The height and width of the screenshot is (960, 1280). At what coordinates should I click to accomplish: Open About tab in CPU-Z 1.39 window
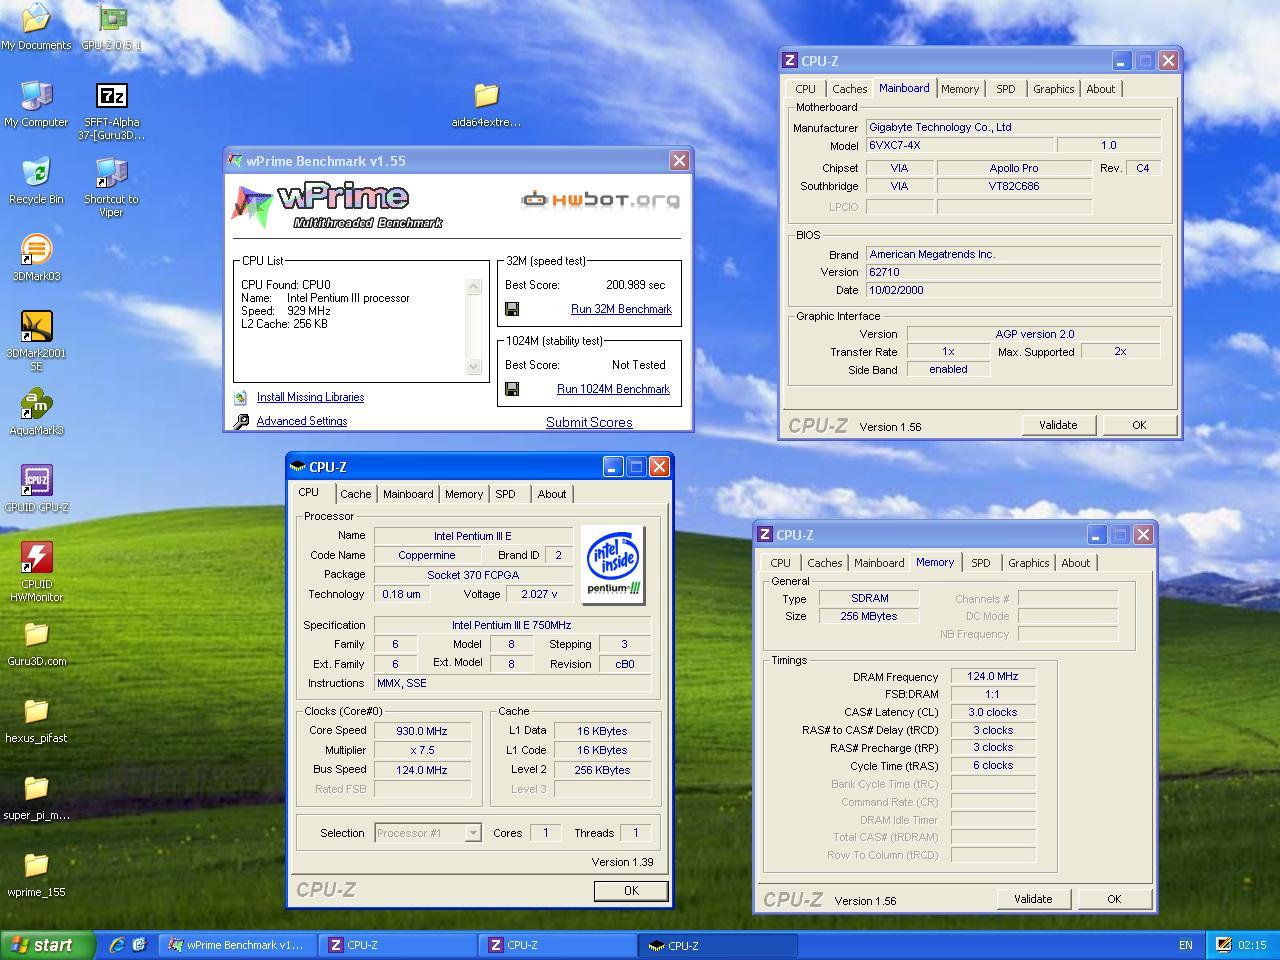(x=552, y=494)
